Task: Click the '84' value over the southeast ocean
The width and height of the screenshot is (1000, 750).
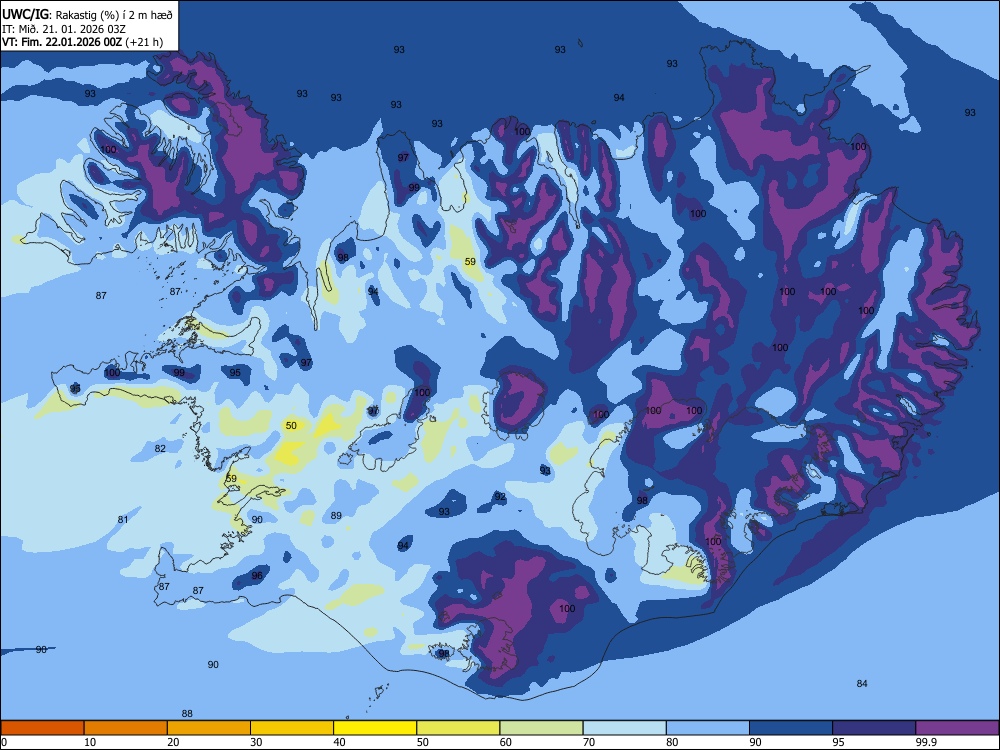Action: coord(862,684)
